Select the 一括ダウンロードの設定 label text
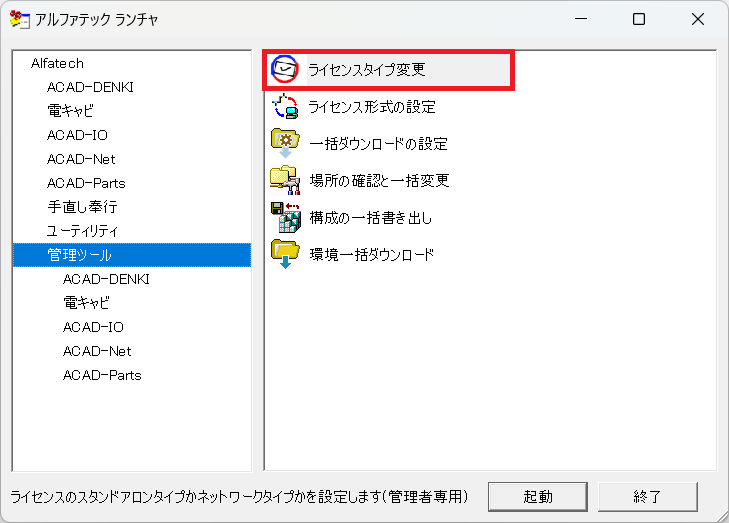Viewport: 729px width, 523px height. pos(378,143)
